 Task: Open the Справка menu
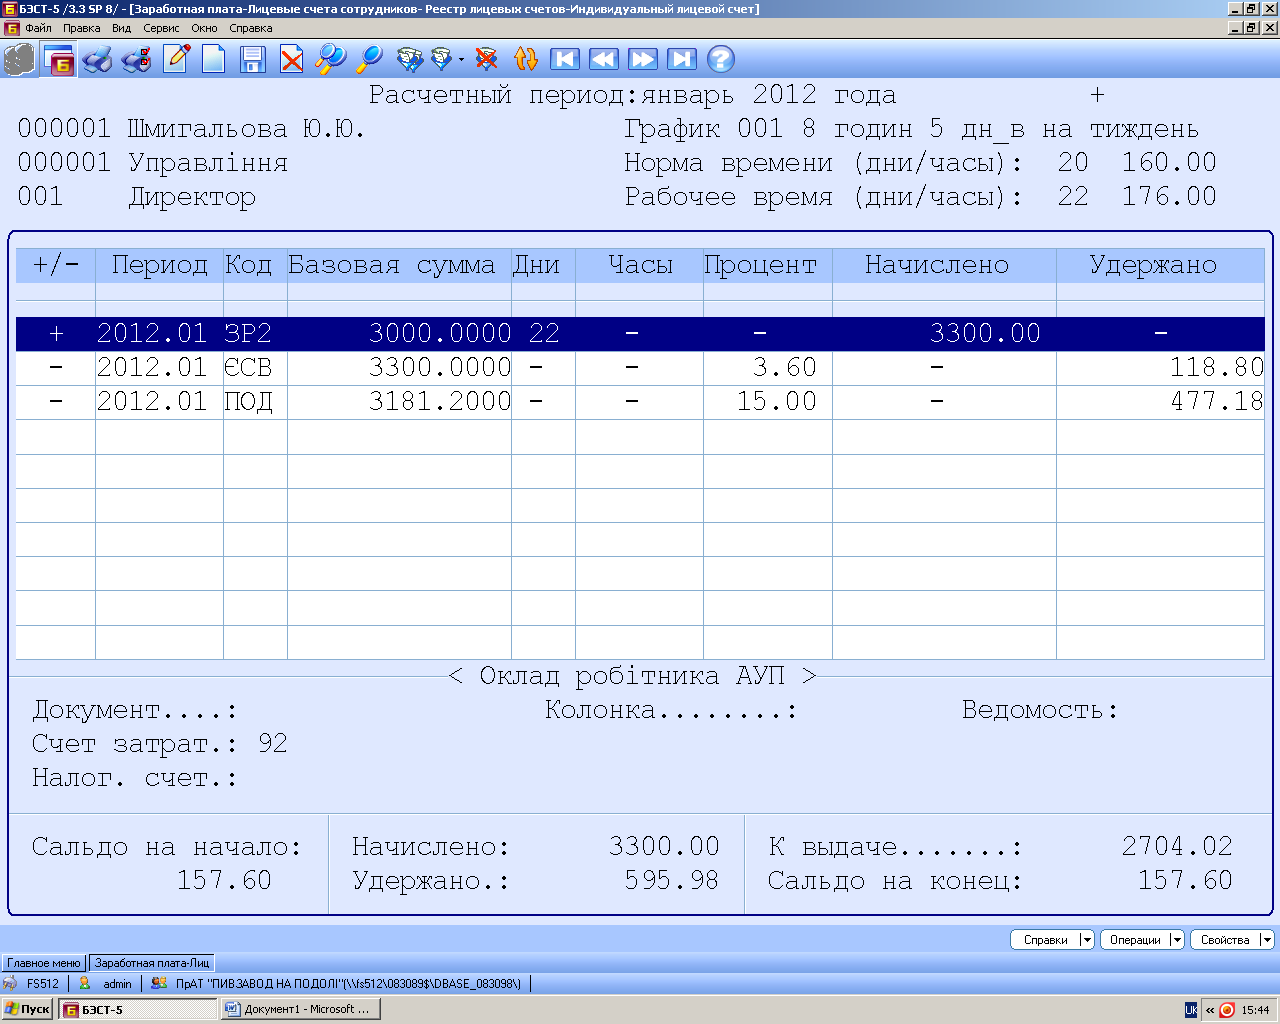pyautogui.click(x=250, y=28)
